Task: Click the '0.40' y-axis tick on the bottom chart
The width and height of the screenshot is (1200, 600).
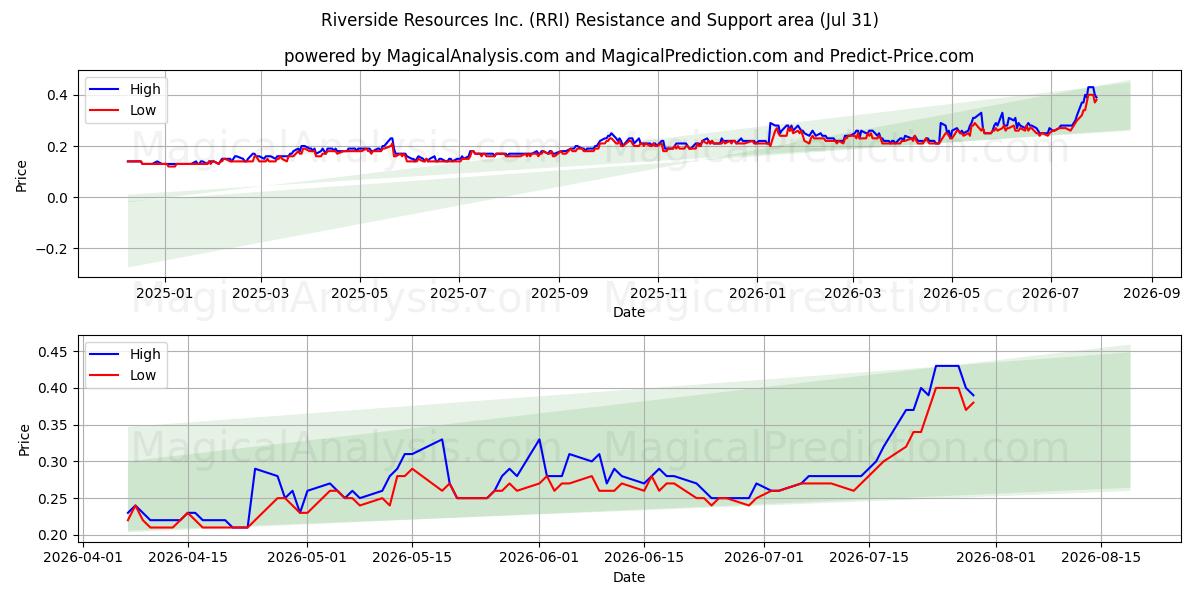Action: (56, 388)
